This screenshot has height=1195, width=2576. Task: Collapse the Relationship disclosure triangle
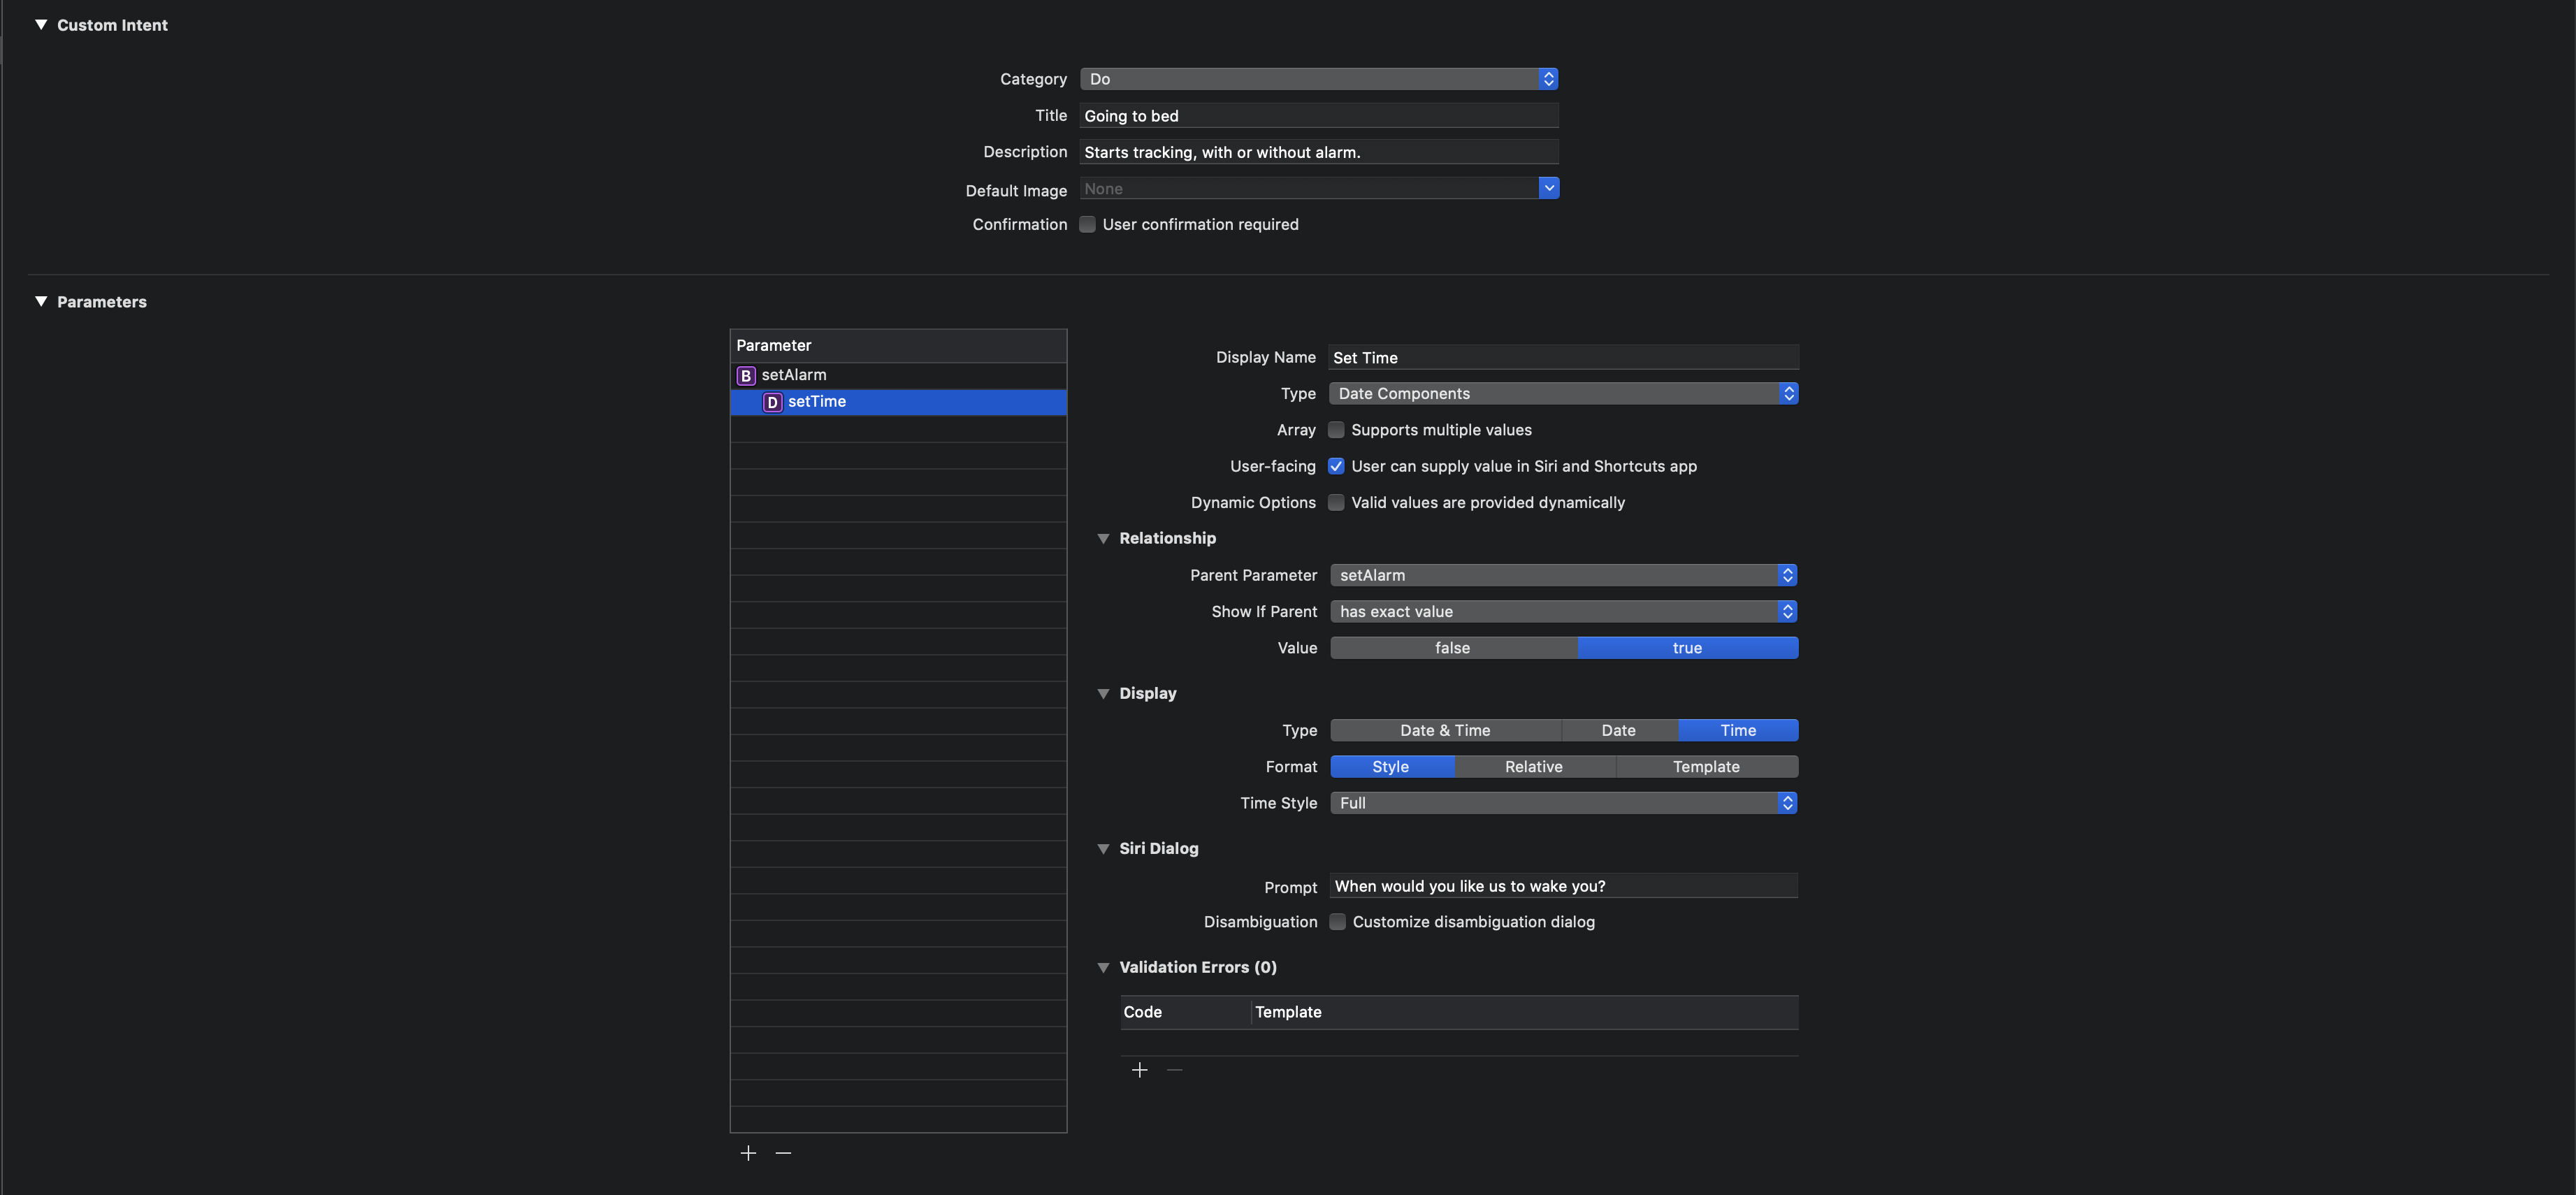[x=1103, y=538]
